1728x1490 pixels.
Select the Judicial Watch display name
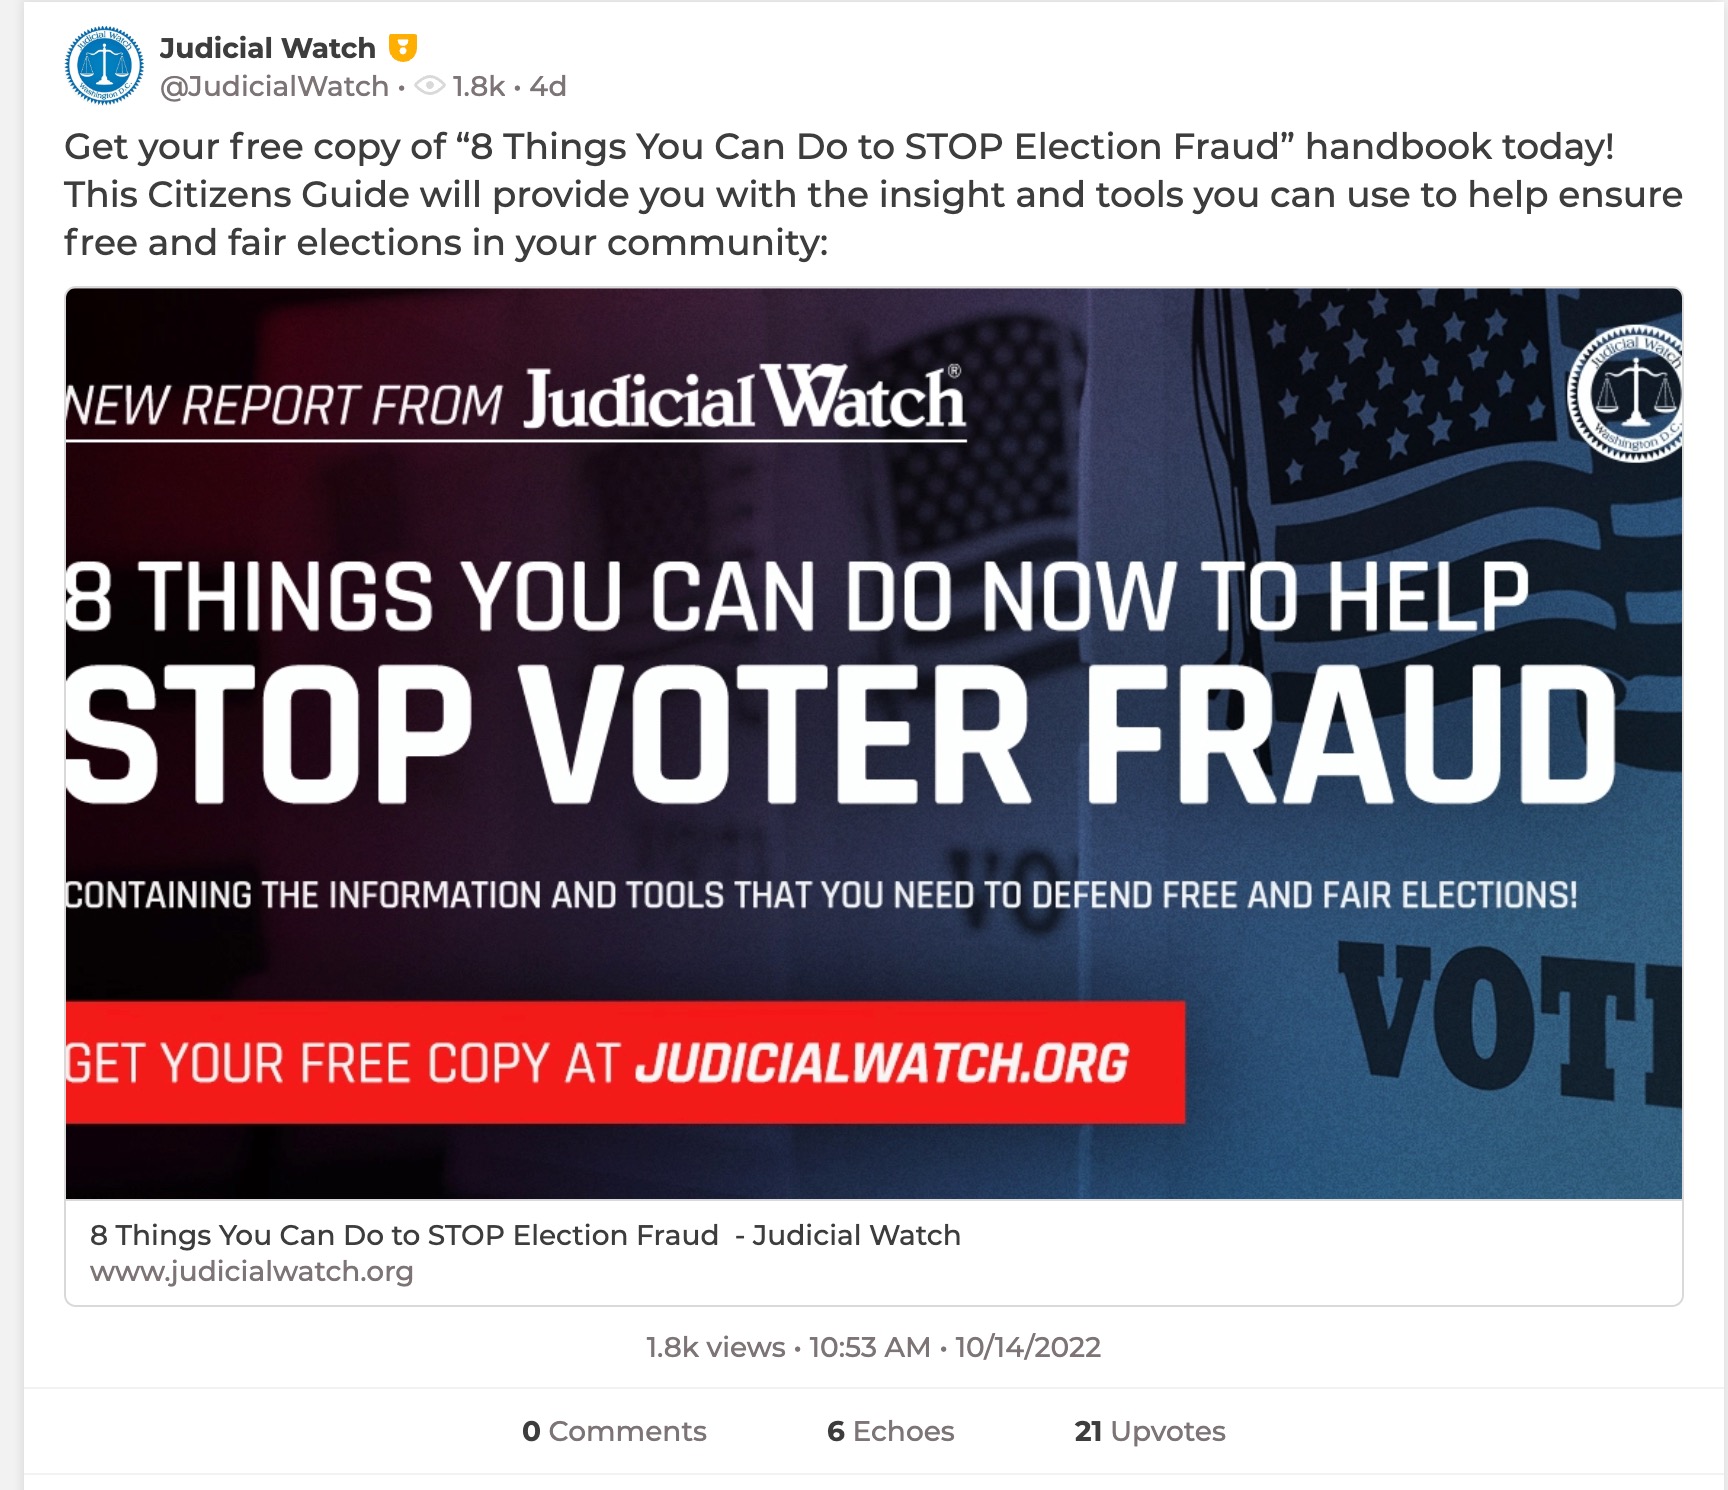[269, 46]
